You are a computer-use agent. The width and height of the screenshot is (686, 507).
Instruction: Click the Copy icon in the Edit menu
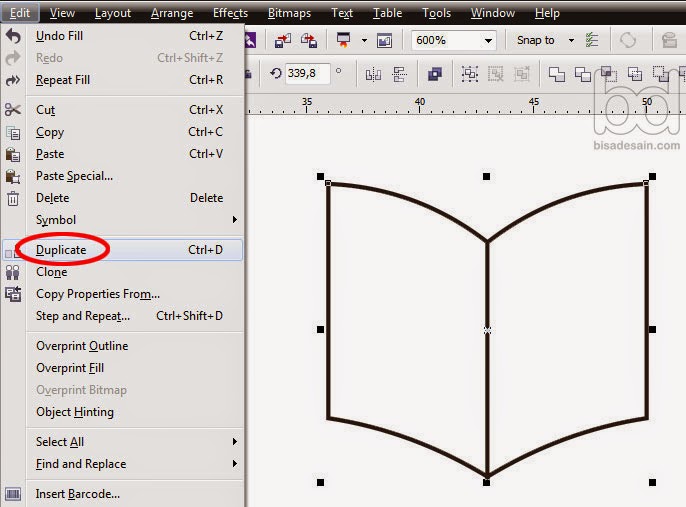coord(13,133)
